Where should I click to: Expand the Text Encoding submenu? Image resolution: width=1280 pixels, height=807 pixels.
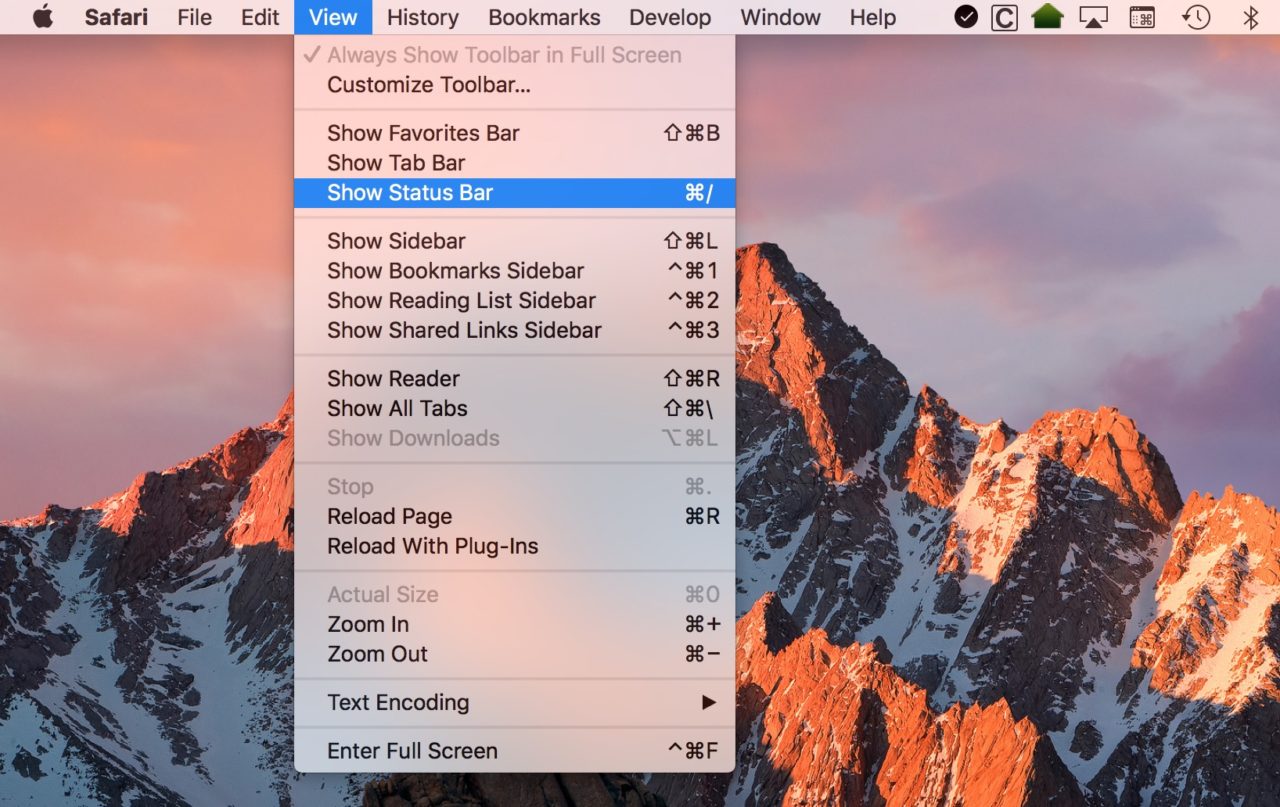tap(514, 703)
